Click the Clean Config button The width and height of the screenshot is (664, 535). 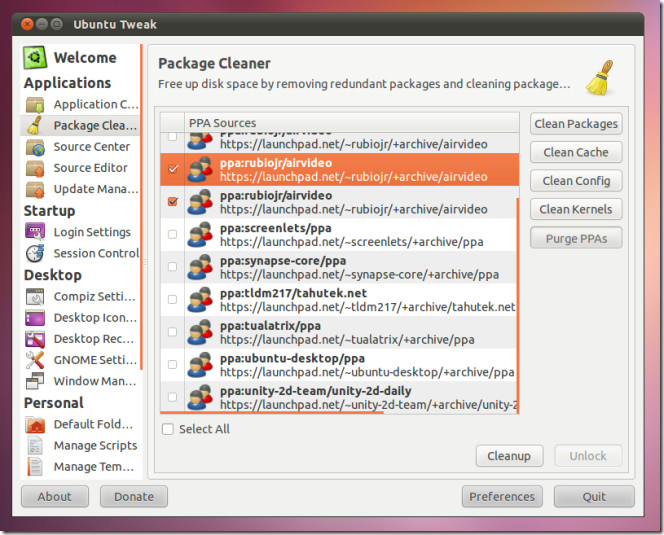(576, 181)
